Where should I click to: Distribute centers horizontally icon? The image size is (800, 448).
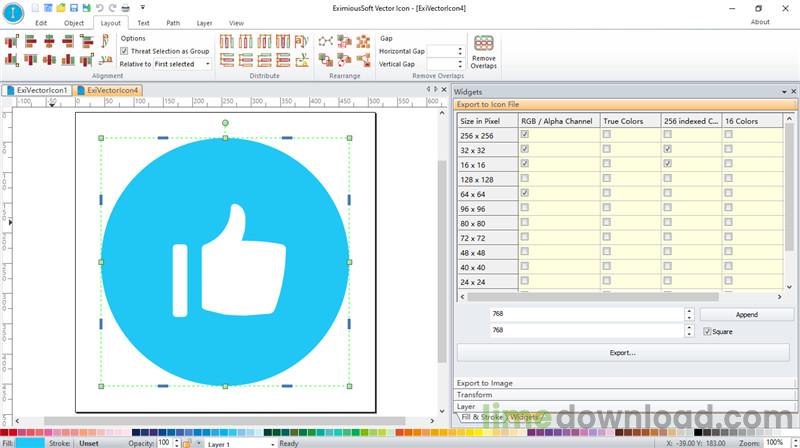point(245,41)
